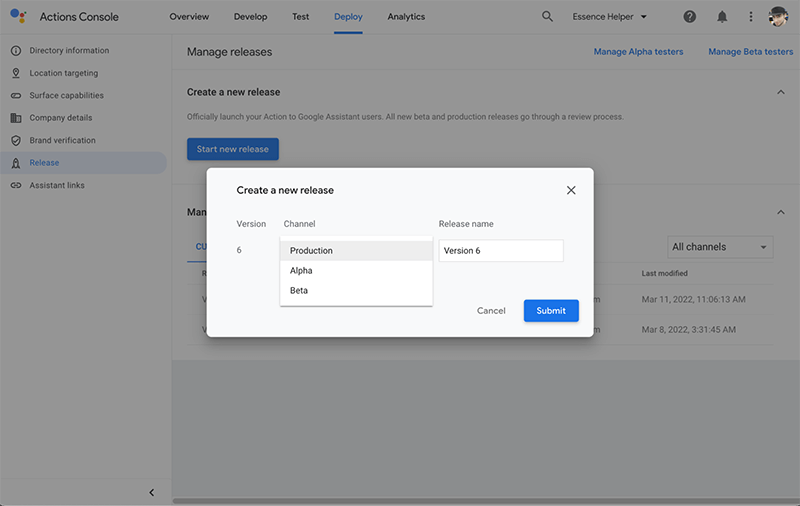Click the Surface capabilities icon

tap(16, 95)
